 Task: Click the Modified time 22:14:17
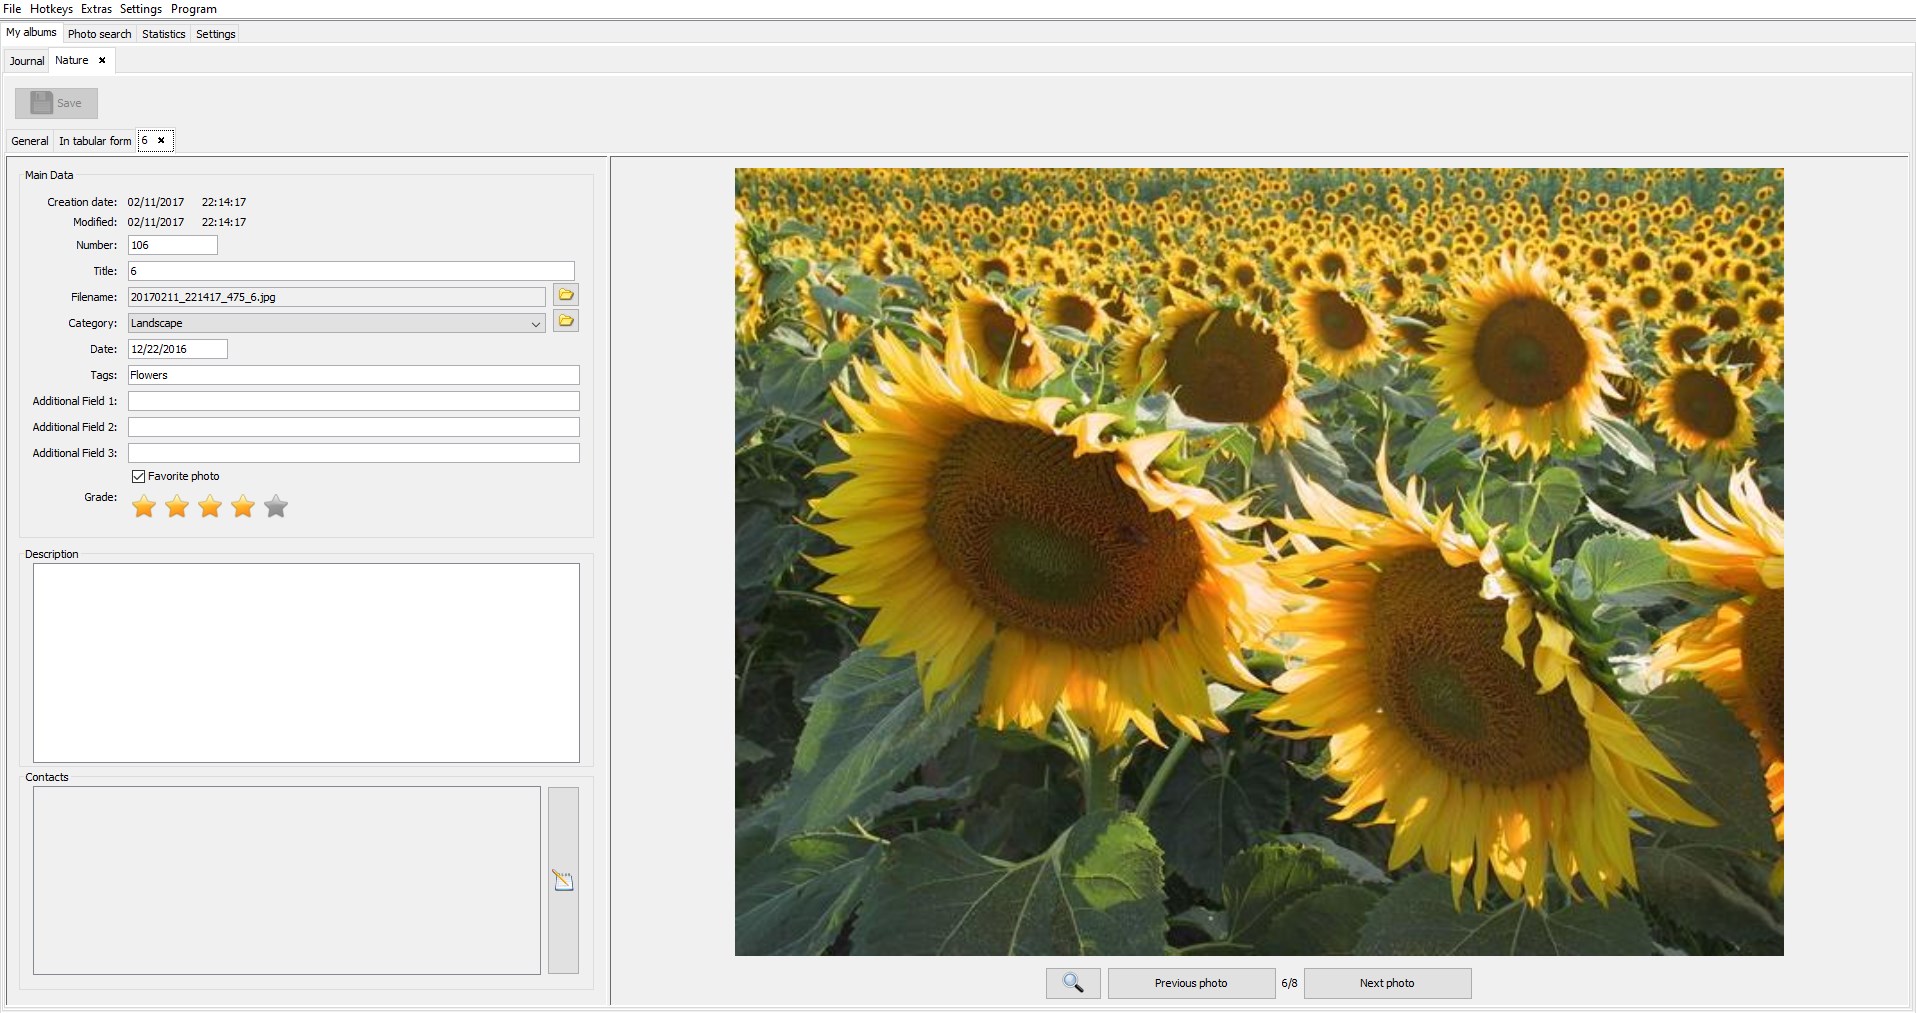pyautogui.click(x=224, y=222)
